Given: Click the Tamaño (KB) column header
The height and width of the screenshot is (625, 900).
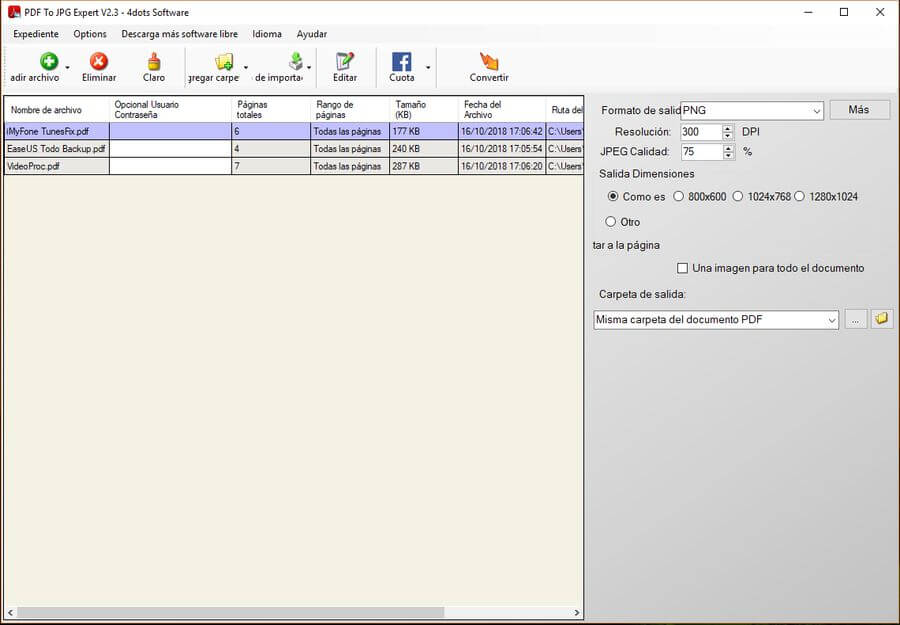Looking at the screenshot, I should coord(424,110).
